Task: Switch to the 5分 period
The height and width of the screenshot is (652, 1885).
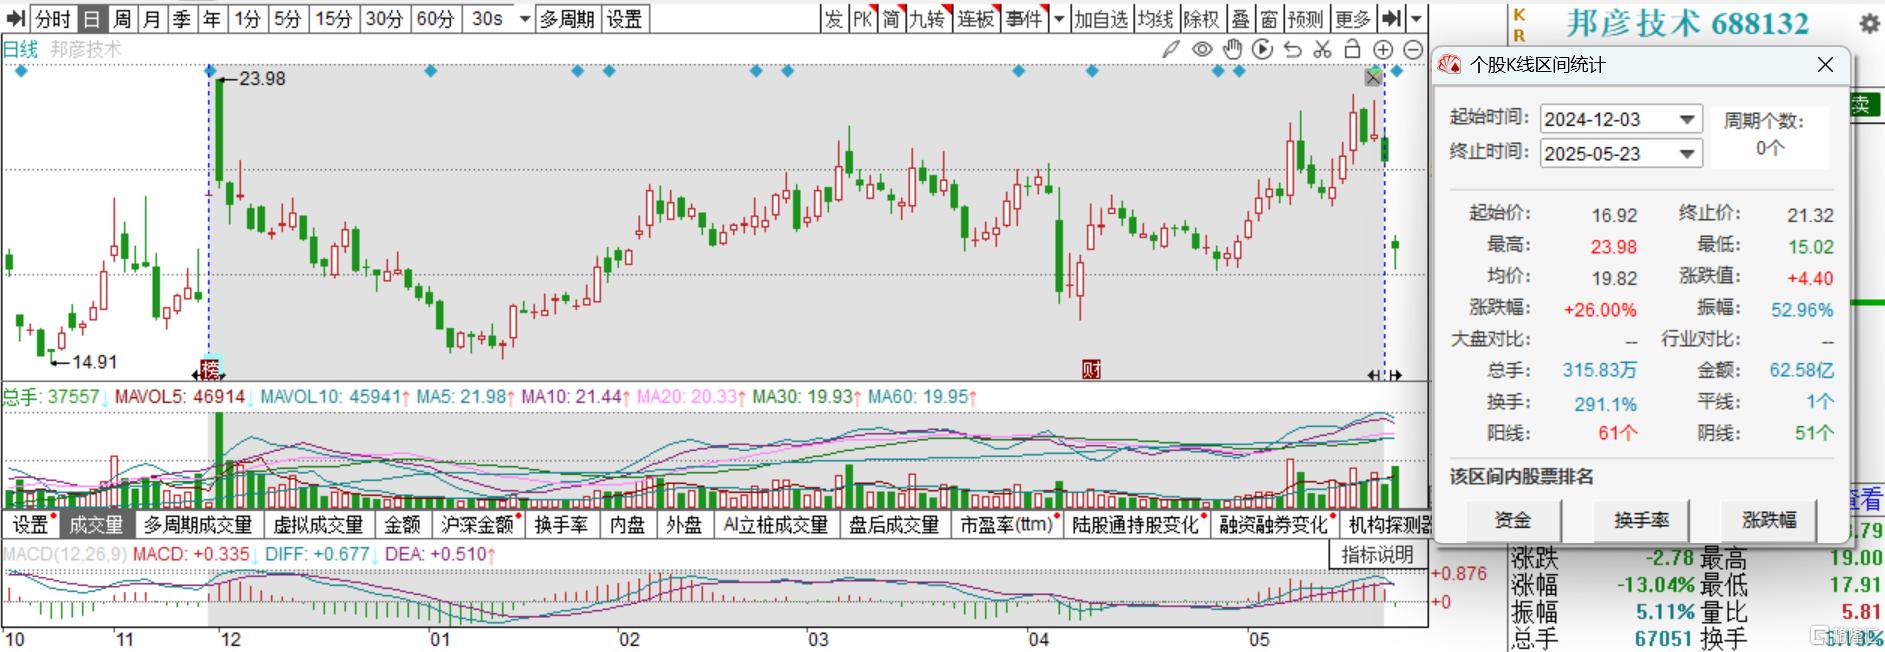Action: pyautogui.click(x=287, y=19)
